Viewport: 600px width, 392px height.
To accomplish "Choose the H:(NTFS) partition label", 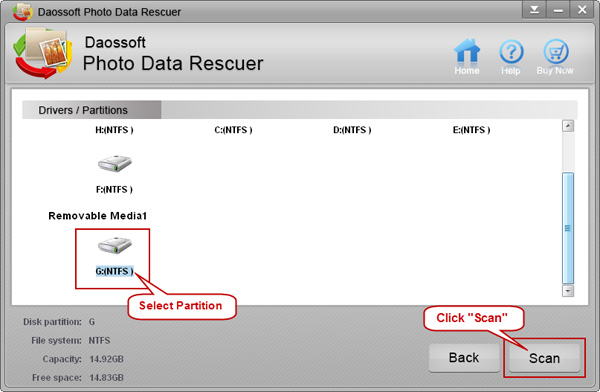I will pyautogui.click(x=114, y=130).
